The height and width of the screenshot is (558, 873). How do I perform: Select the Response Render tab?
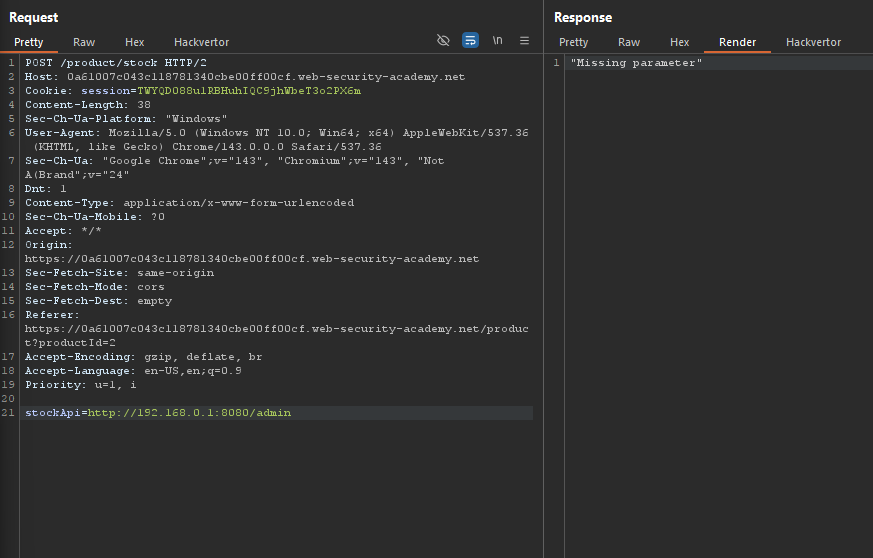[x=737, y=42]
